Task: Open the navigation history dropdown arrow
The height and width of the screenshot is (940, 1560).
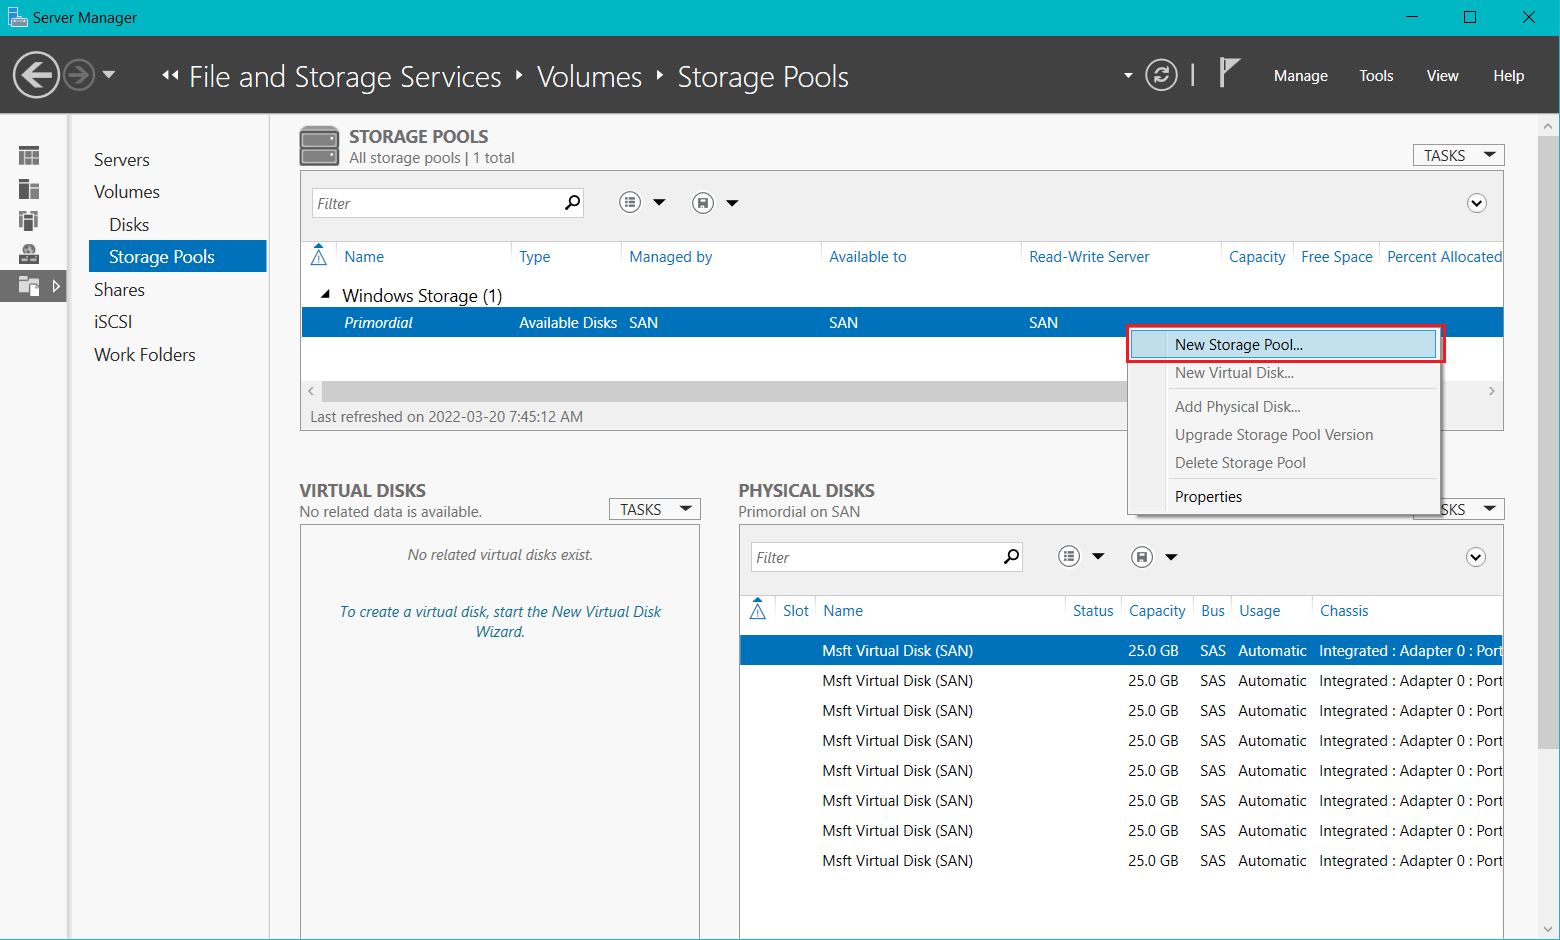Action: (x=109, y=75)
